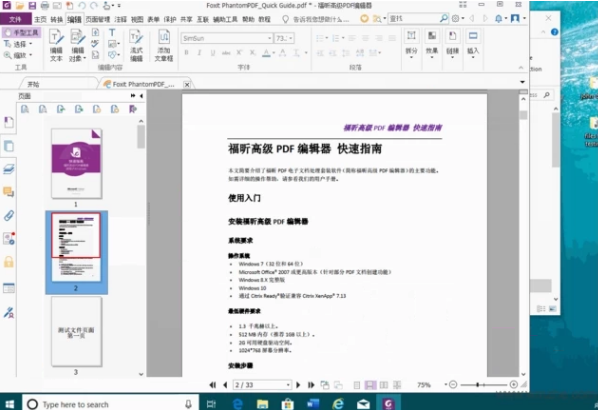Click the zoom slider handle in status bar
Screen dimensions: 598x410
pos(477,384)
